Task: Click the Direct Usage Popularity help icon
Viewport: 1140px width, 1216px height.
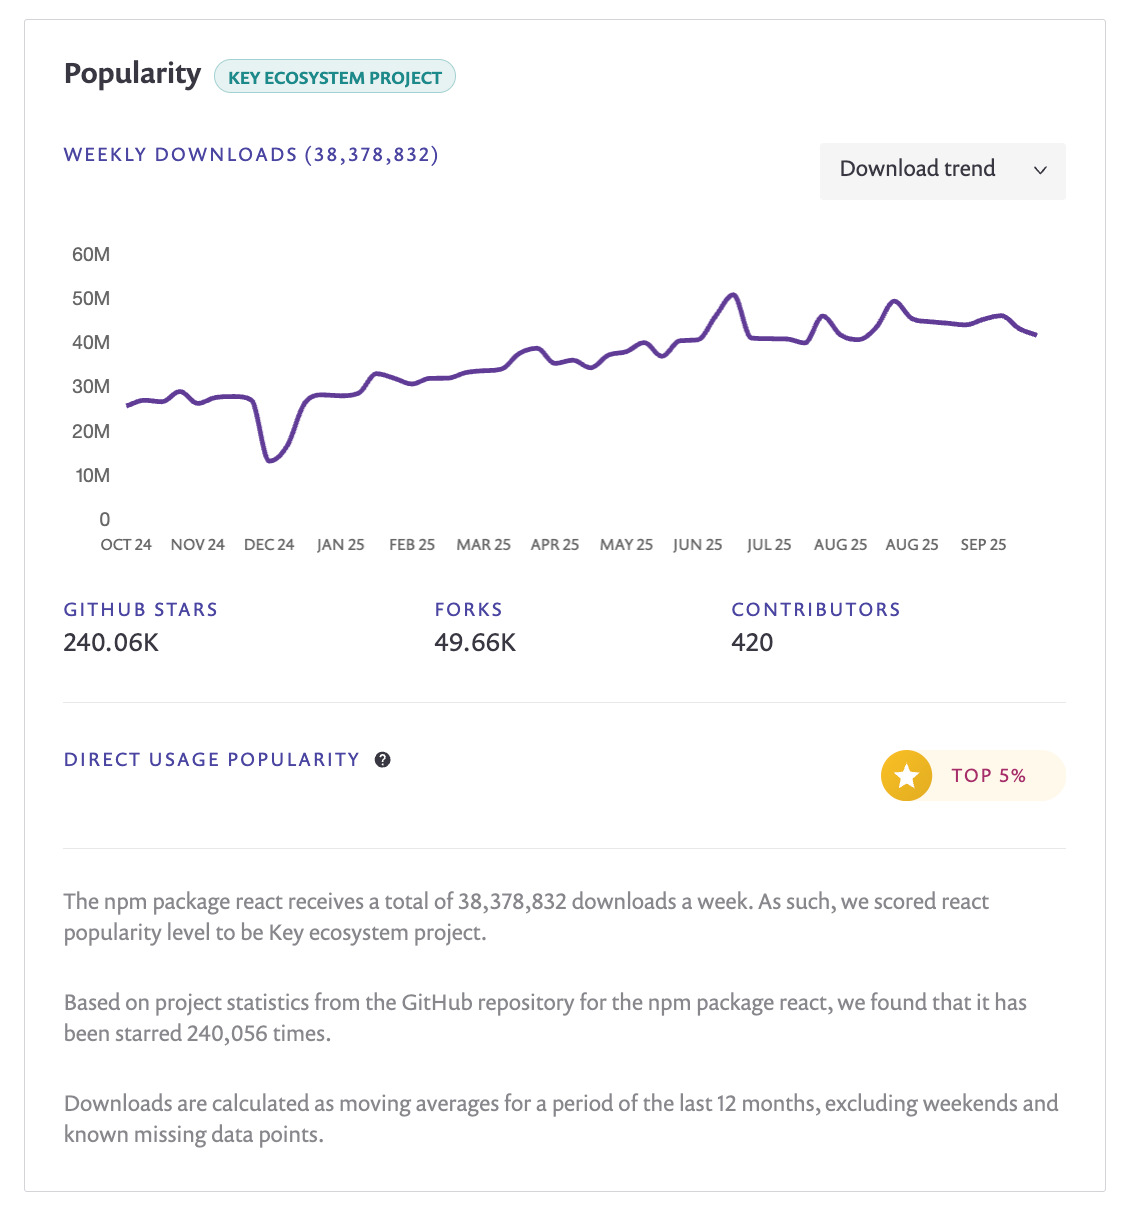Action: 382,760
